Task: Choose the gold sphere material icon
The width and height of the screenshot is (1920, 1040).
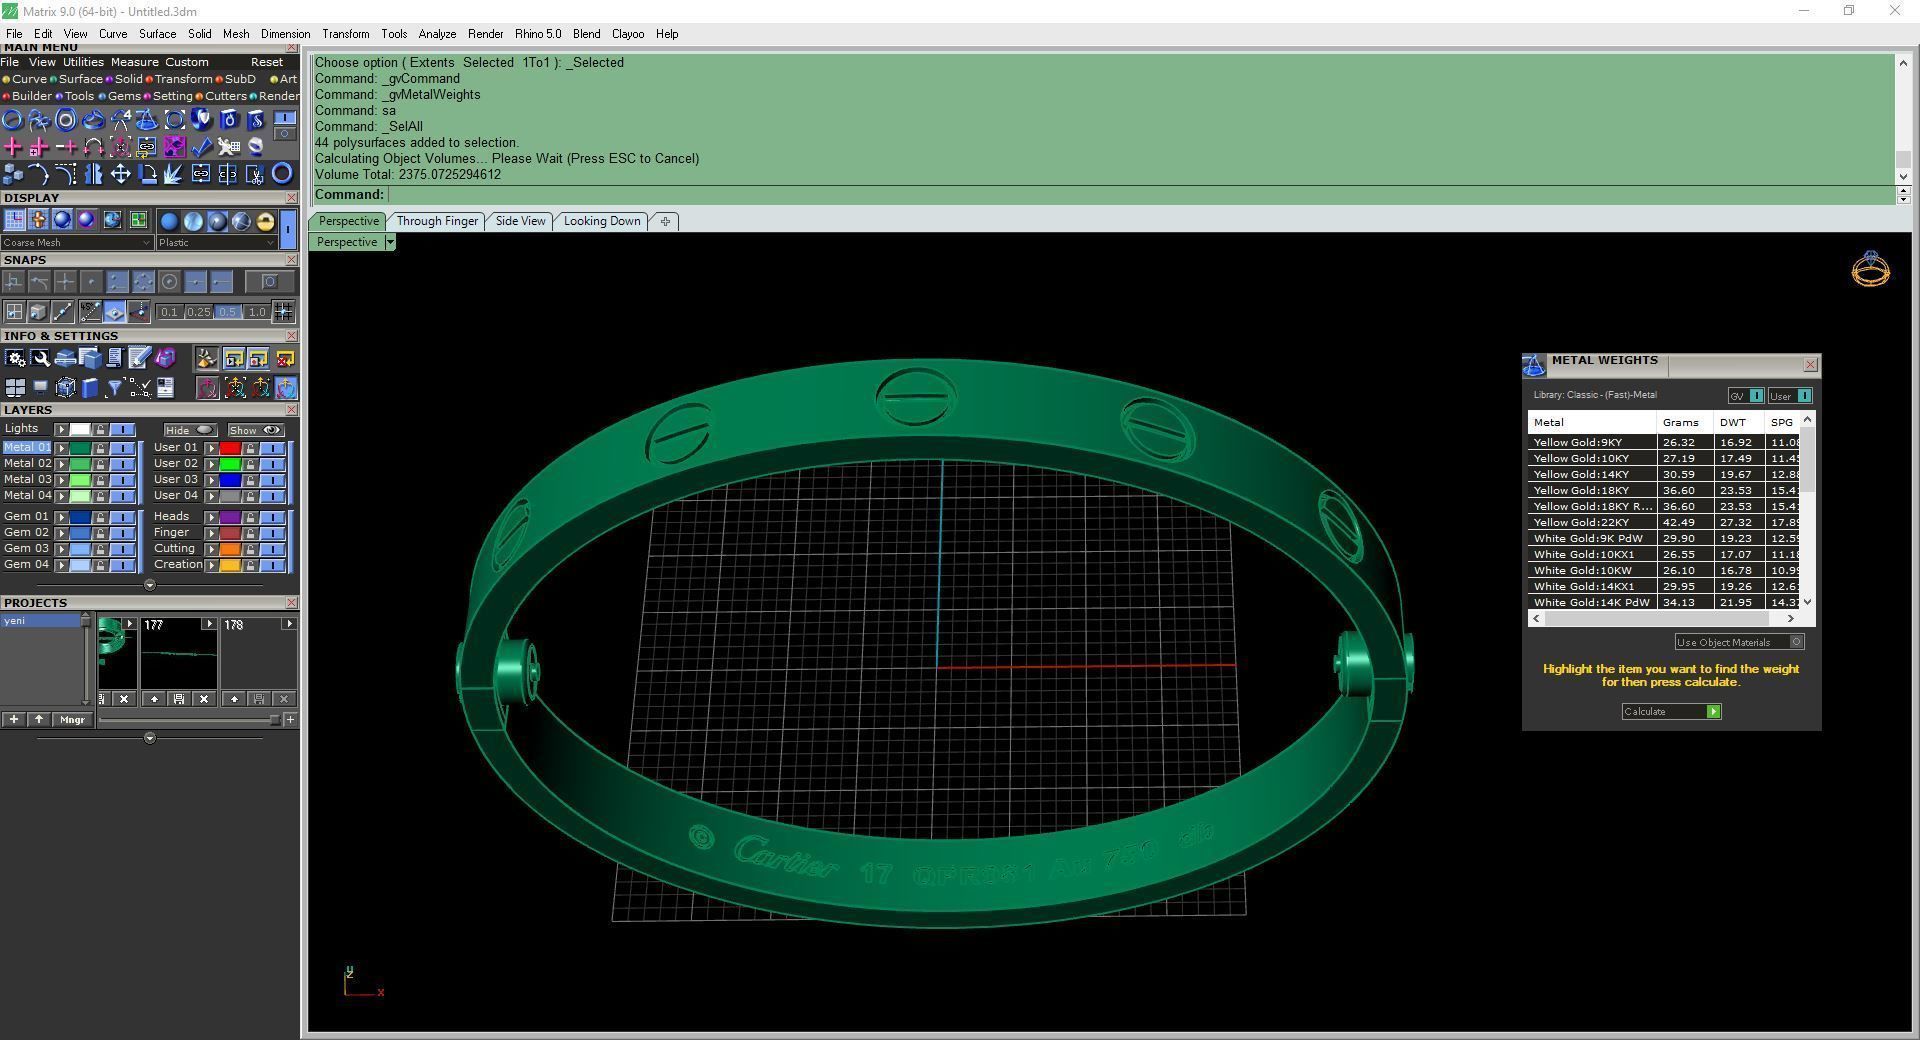Action: 265,221
